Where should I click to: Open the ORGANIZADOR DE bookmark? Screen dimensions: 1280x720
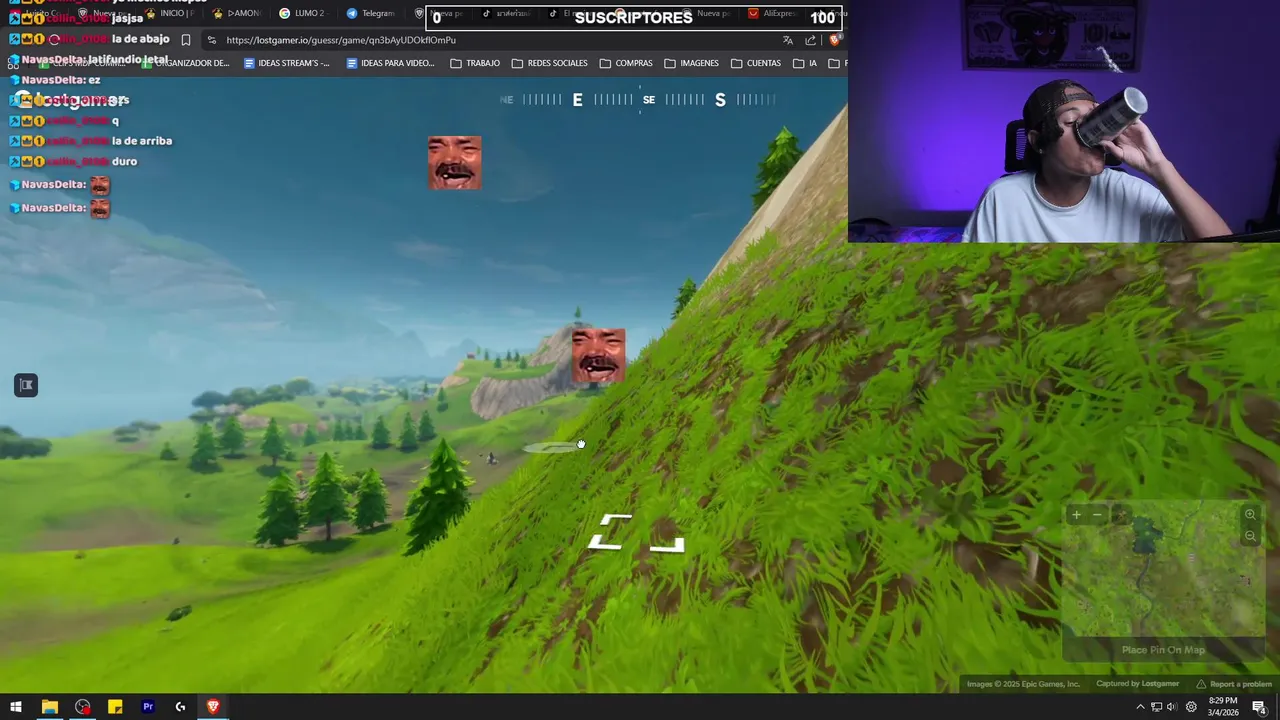click(186, 63)
